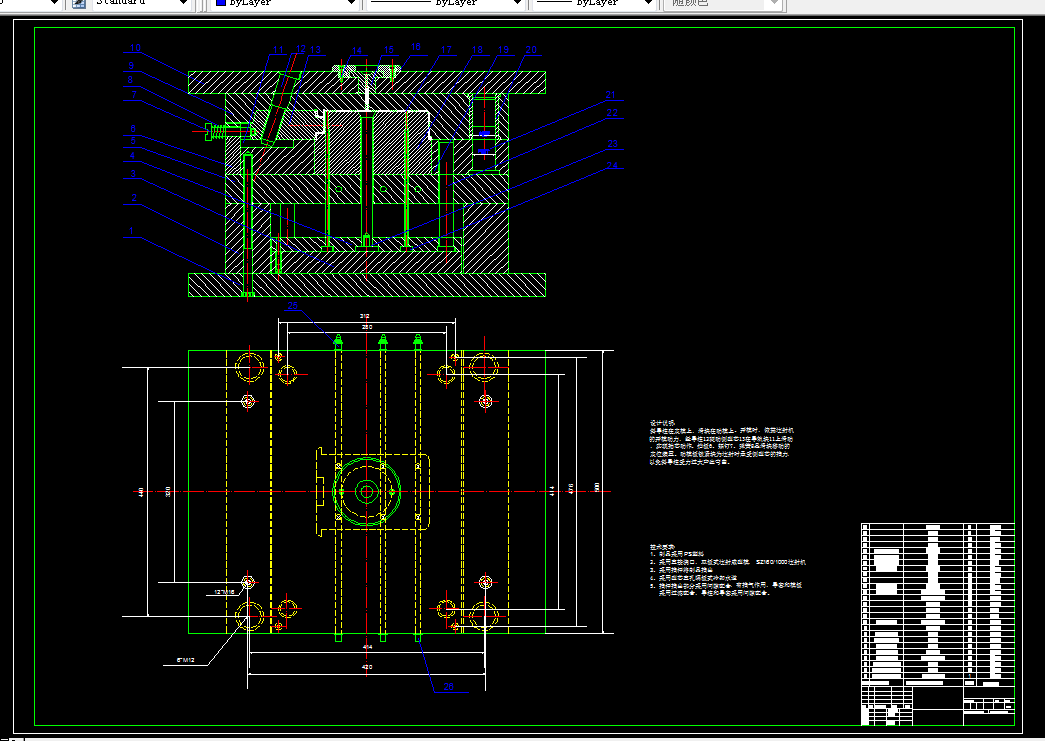Select part number 25 leader label
Viewport: 1045px width, 741px height.
pos(293,306)
